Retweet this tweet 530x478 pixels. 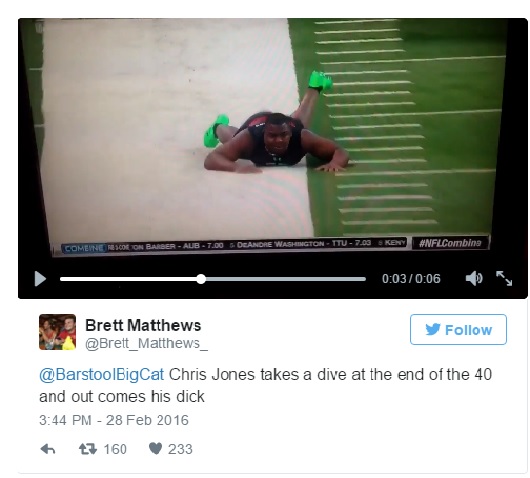88,449
